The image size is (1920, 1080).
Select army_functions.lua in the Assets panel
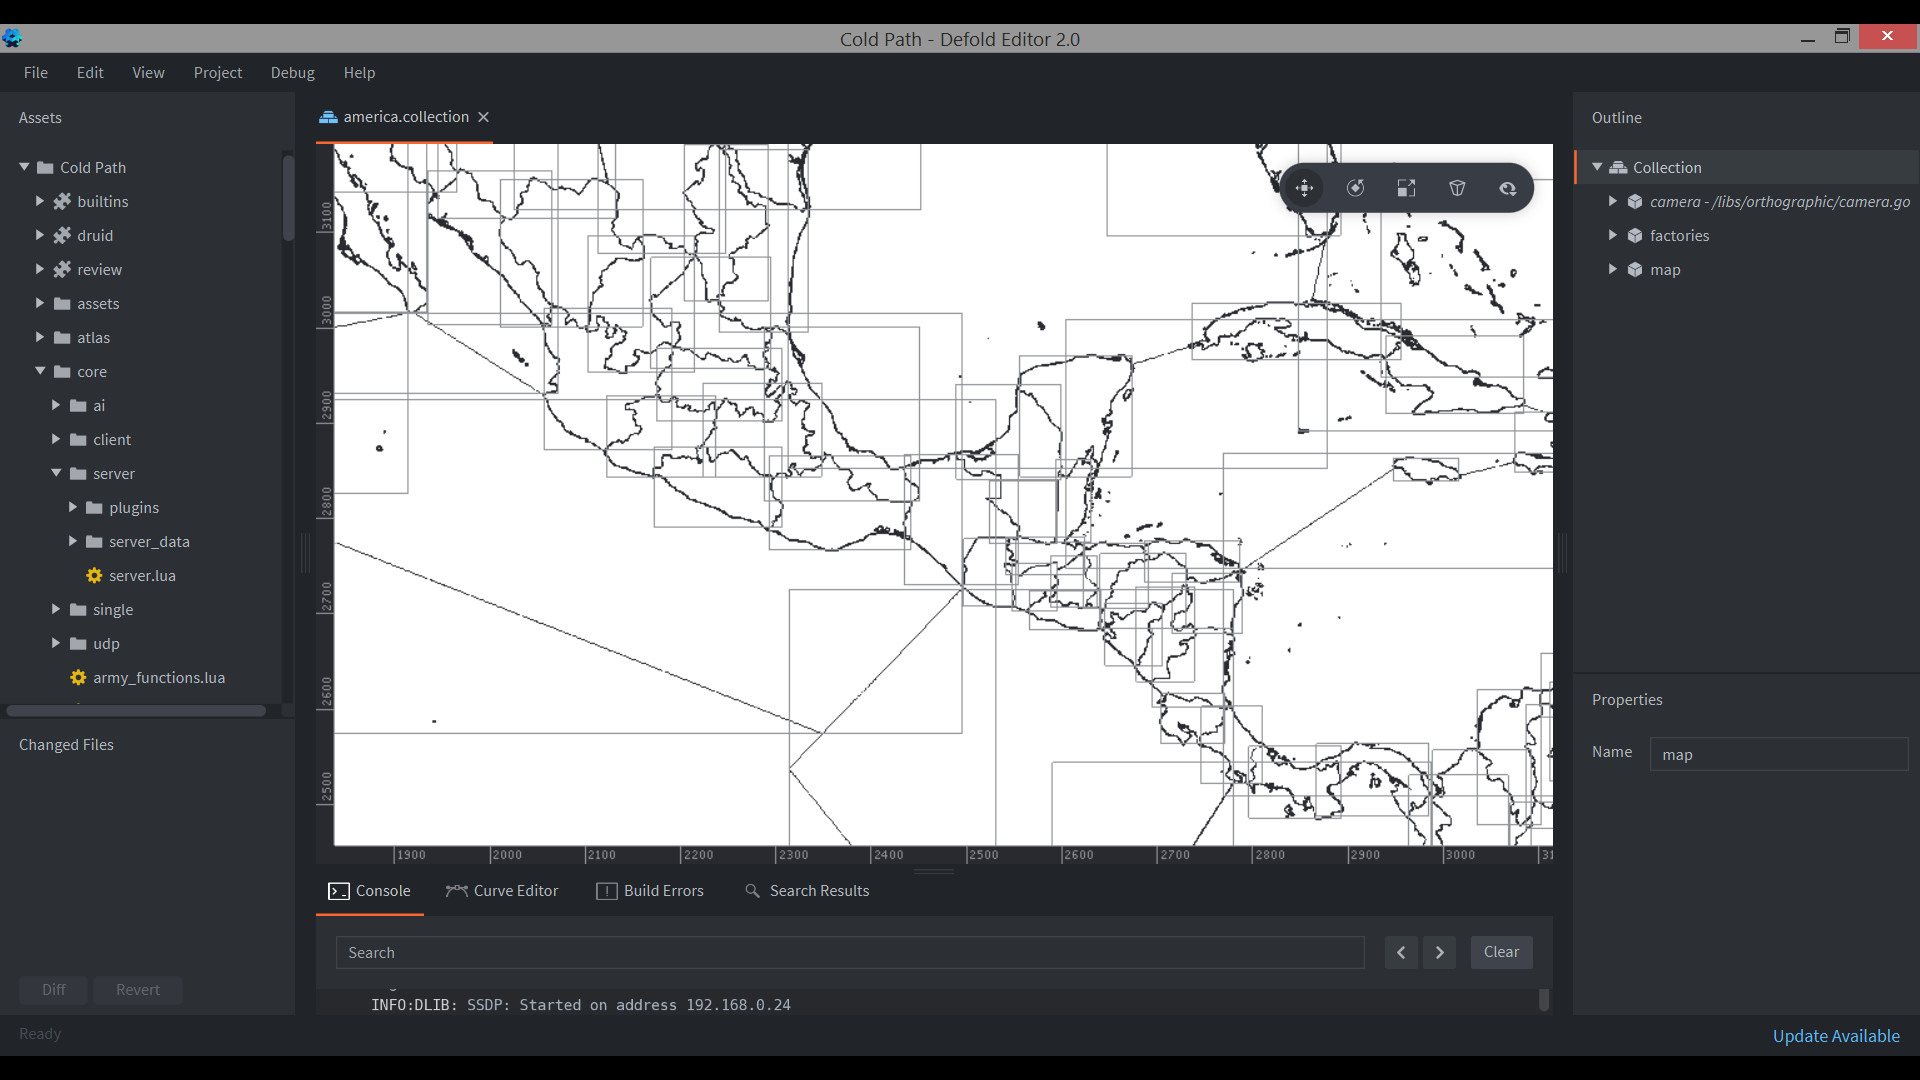click(158, 677)
